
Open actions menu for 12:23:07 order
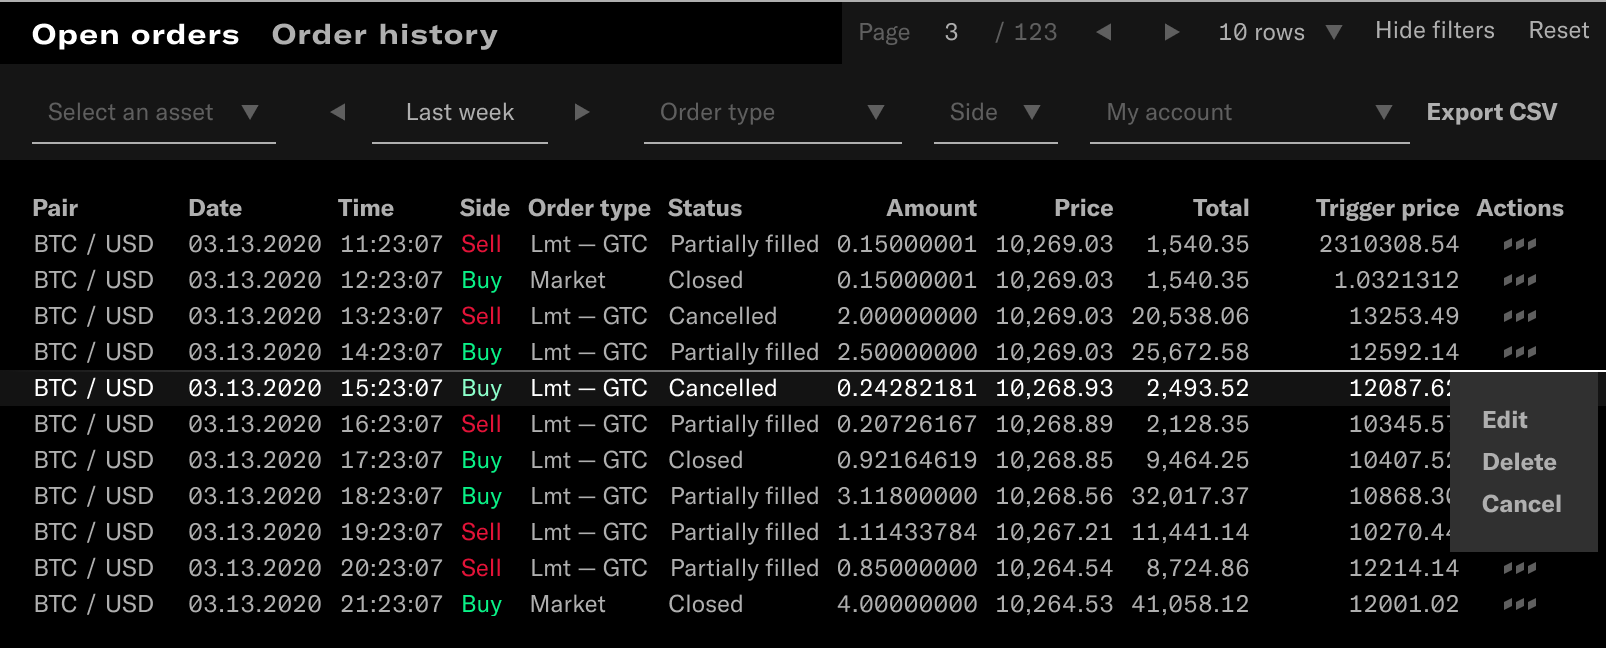[x=1519, y=280]
